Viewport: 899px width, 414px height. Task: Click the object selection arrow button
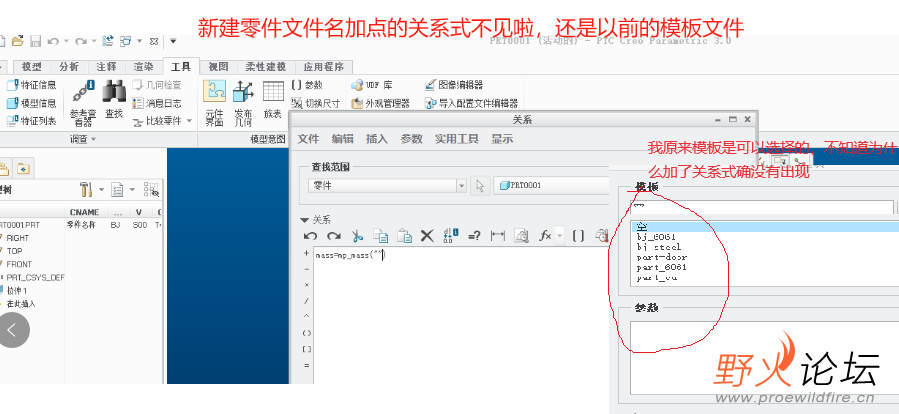(x=480, y=186)
